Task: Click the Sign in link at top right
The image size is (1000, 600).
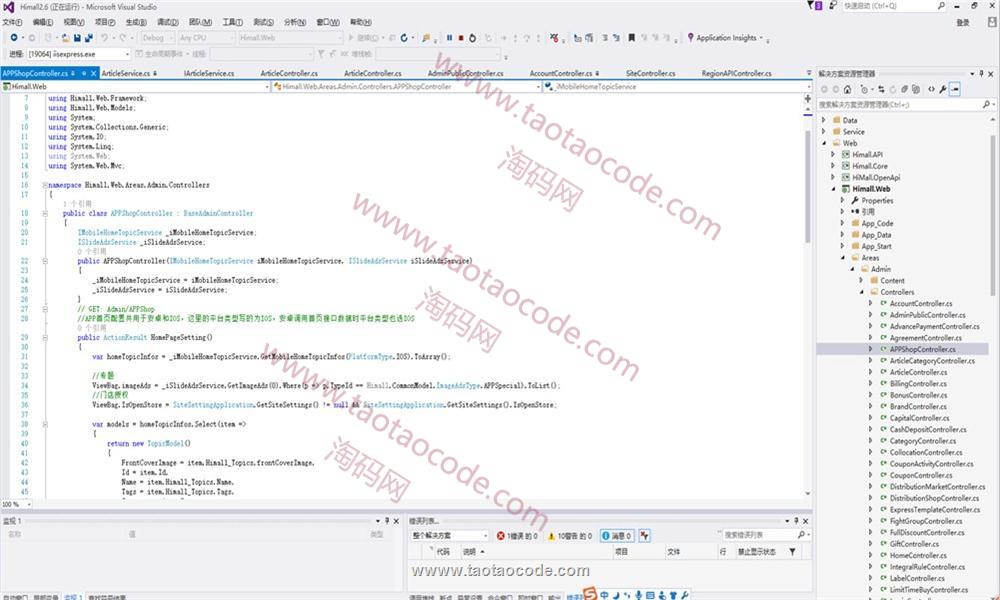Action: [x=962, y=21]
